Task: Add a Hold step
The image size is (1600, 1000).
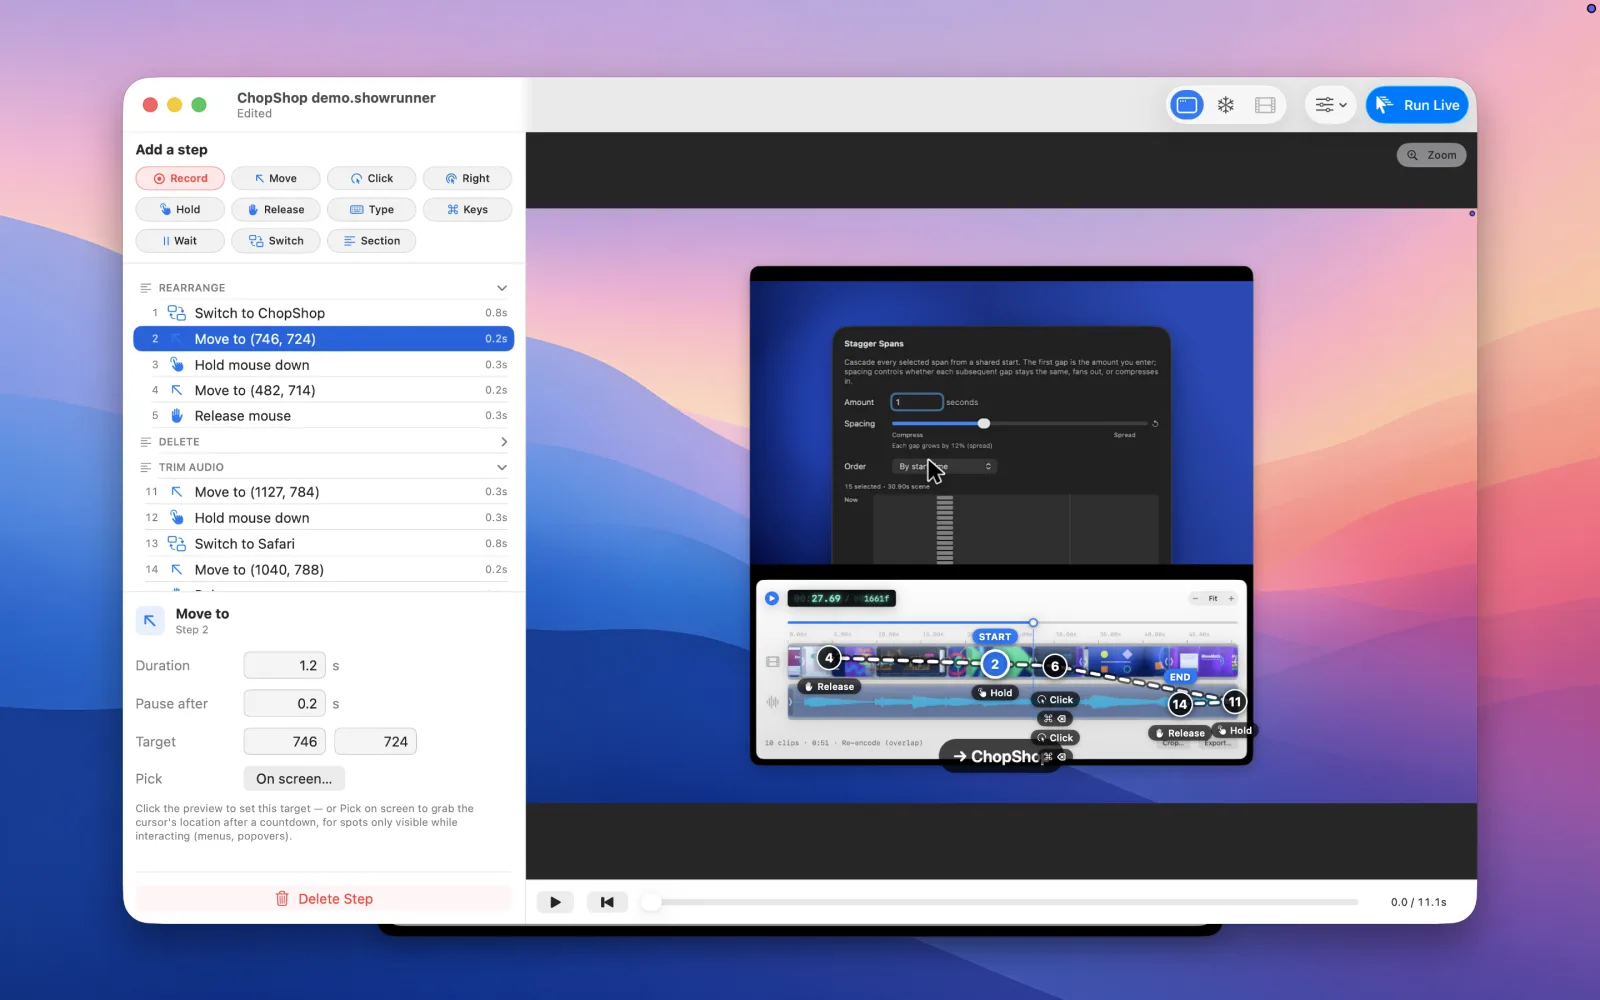Action: click(x=180, y=209)
